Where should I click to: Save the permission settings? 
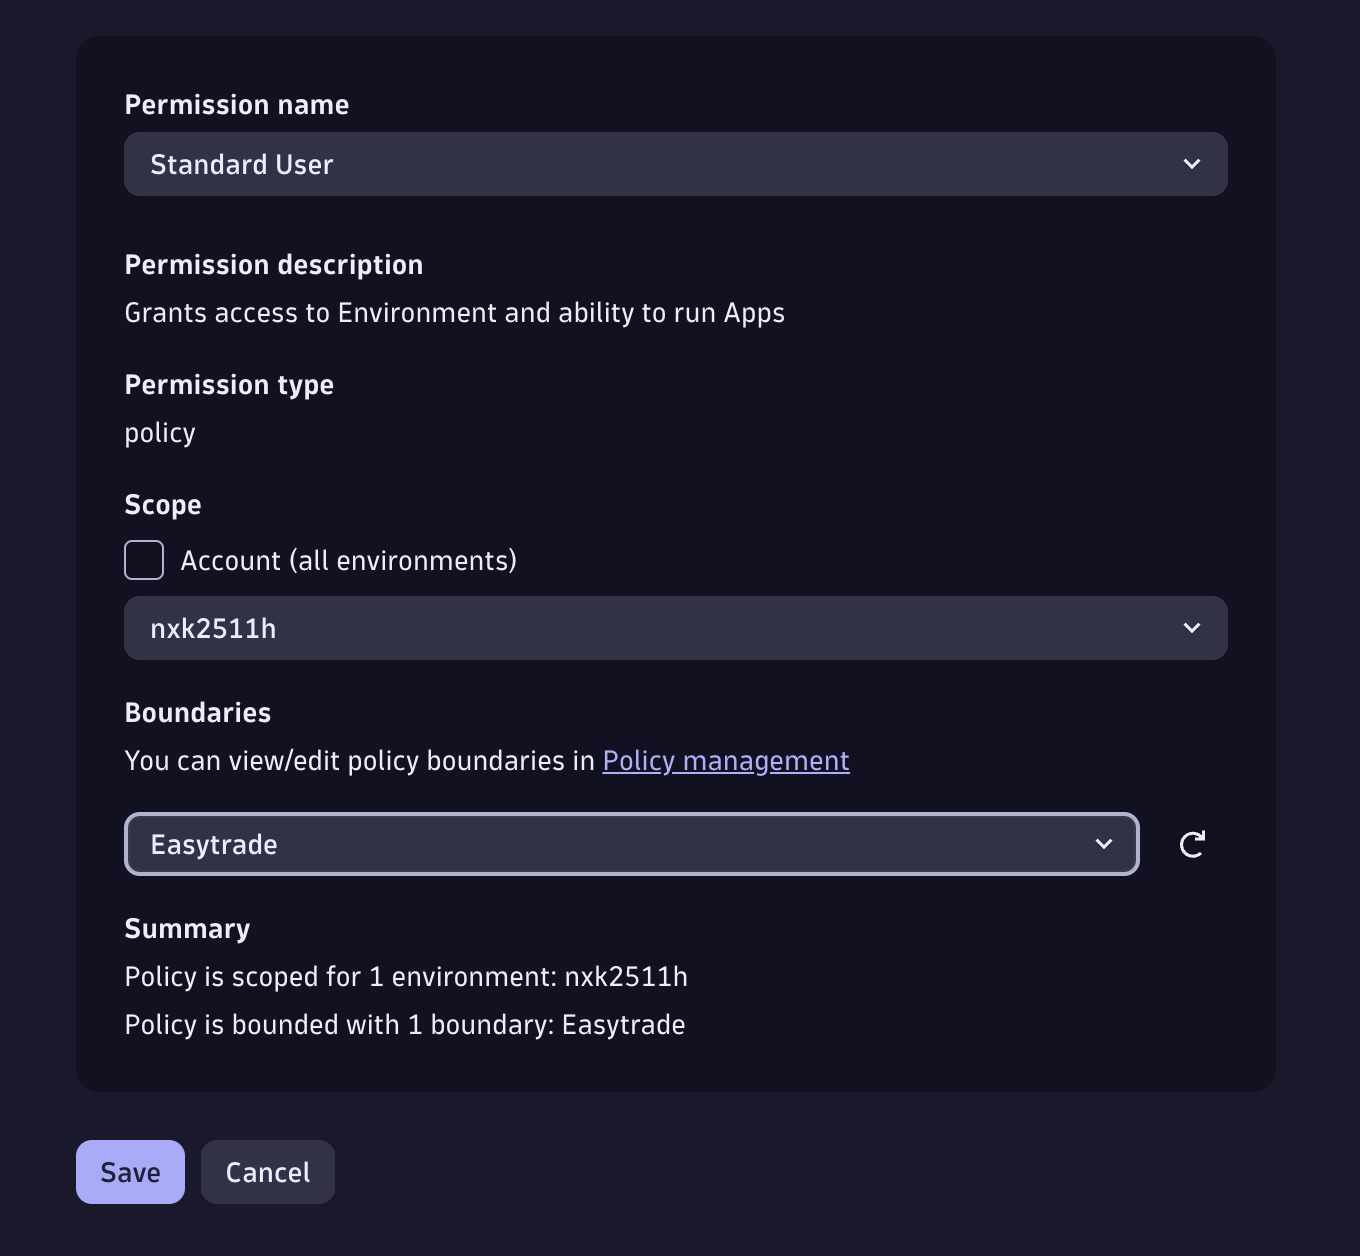tap(130, 1172)
